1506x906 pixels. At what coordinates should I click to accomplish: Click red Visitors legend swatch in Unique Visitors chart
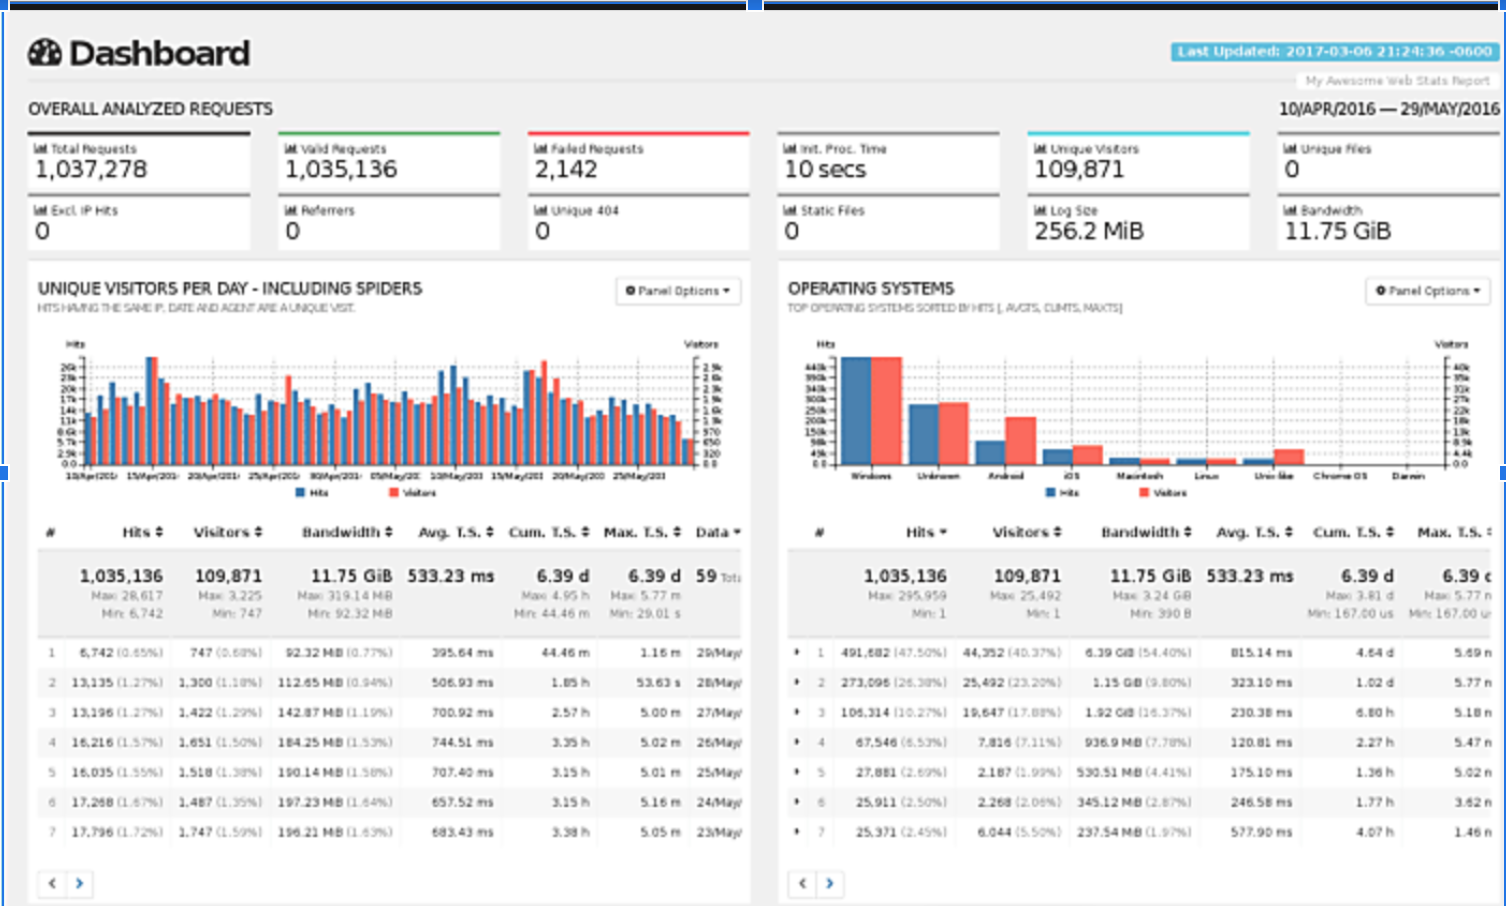[x=394, y=493]
